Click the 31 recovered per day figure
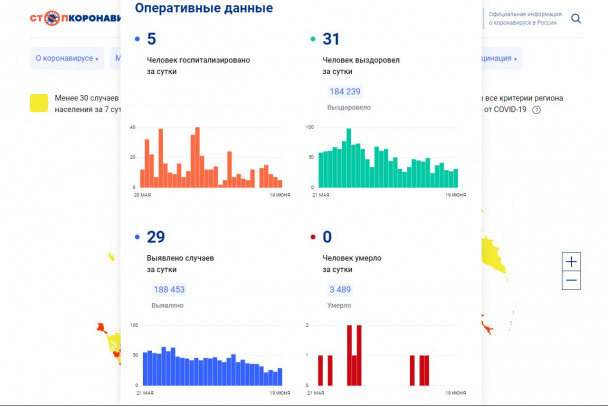Screen dimensions: 608x406 331,39
